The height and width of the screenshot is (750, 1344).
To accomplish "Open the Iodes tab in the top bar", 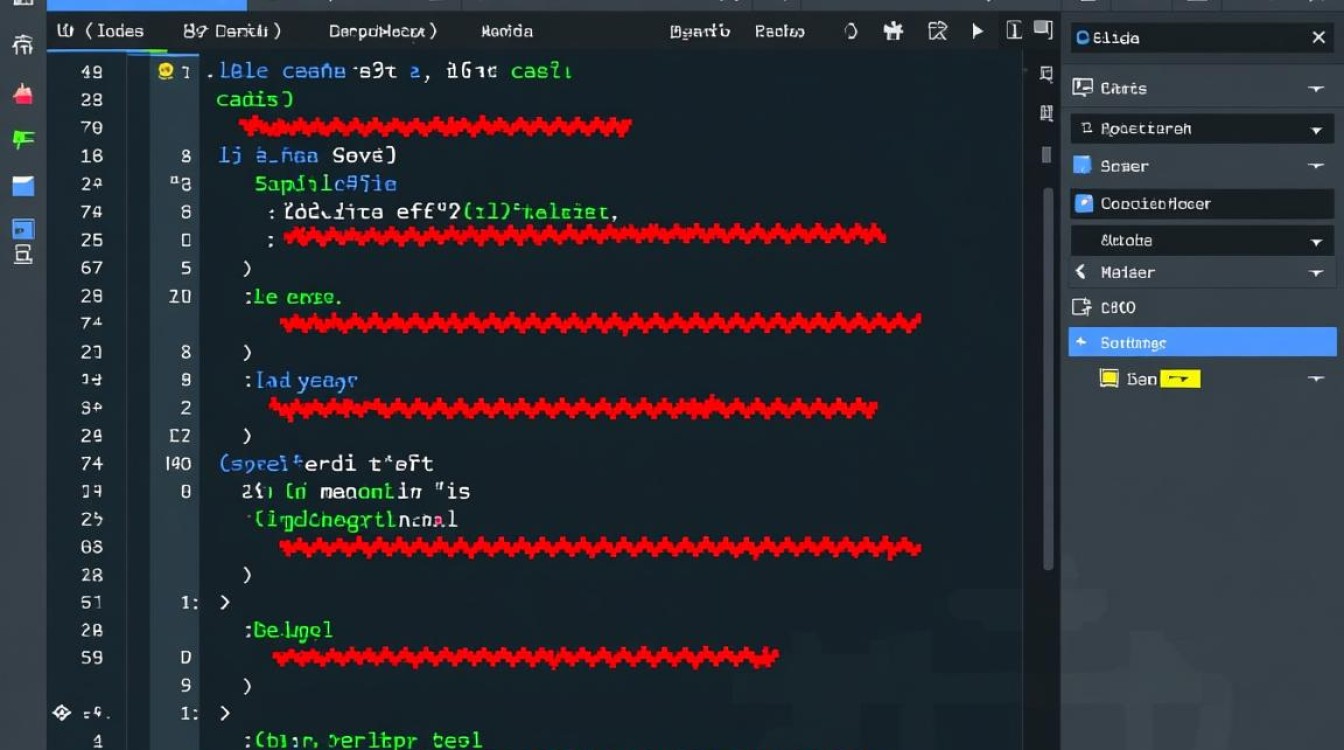I will tap(100, 31).
